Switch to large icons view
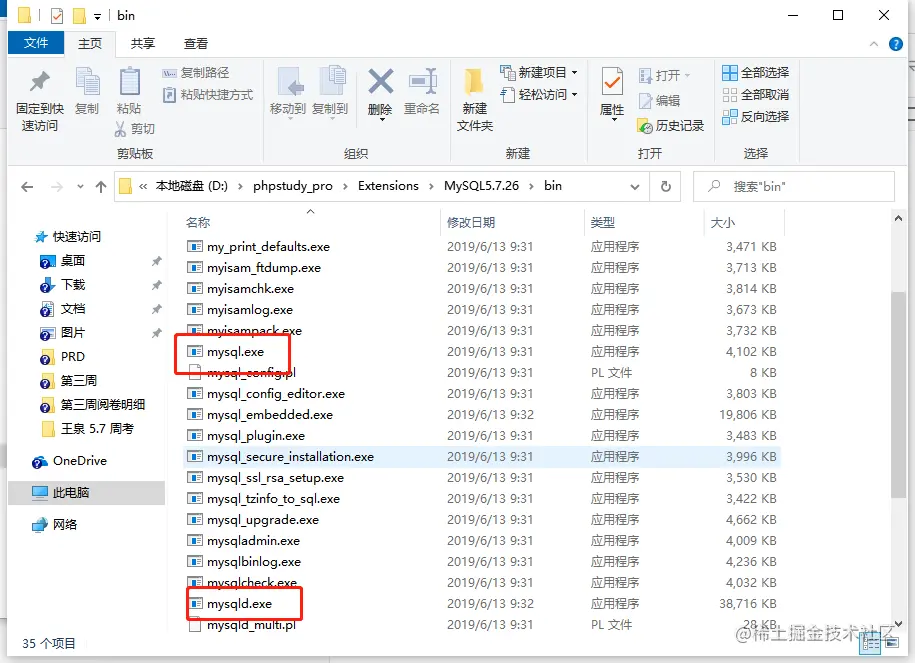The width and height of the screenshot is (915, 663). click(x=890, y=643)
